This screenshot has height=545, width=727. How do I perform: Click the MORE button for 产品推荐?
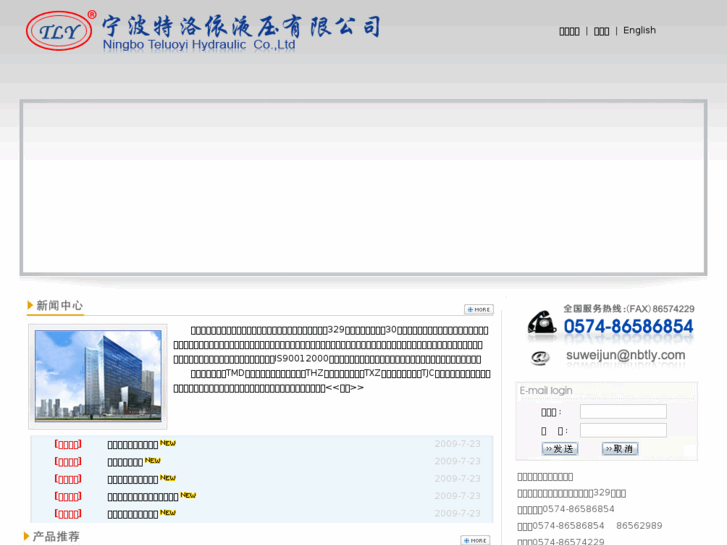tap(475, 540)
